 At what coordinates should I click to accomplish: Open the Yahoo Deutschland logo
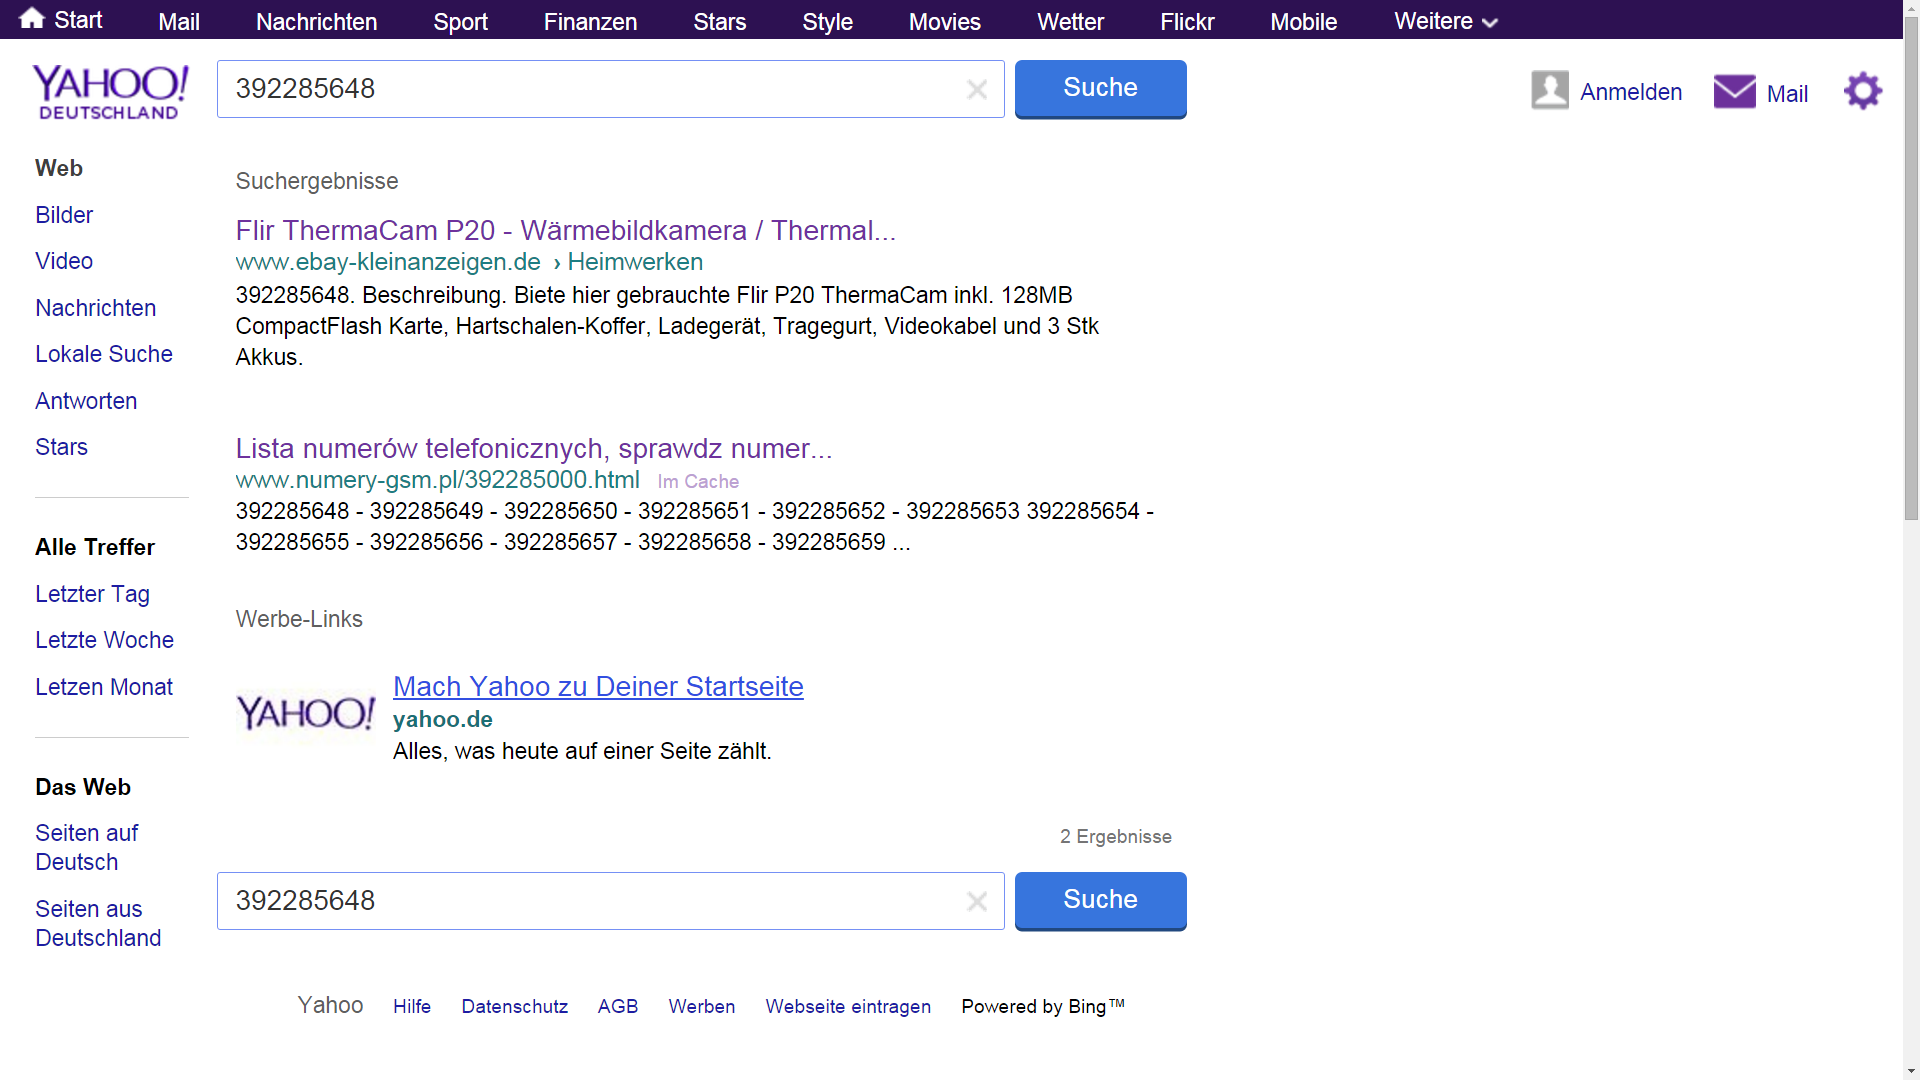point(110,92)
